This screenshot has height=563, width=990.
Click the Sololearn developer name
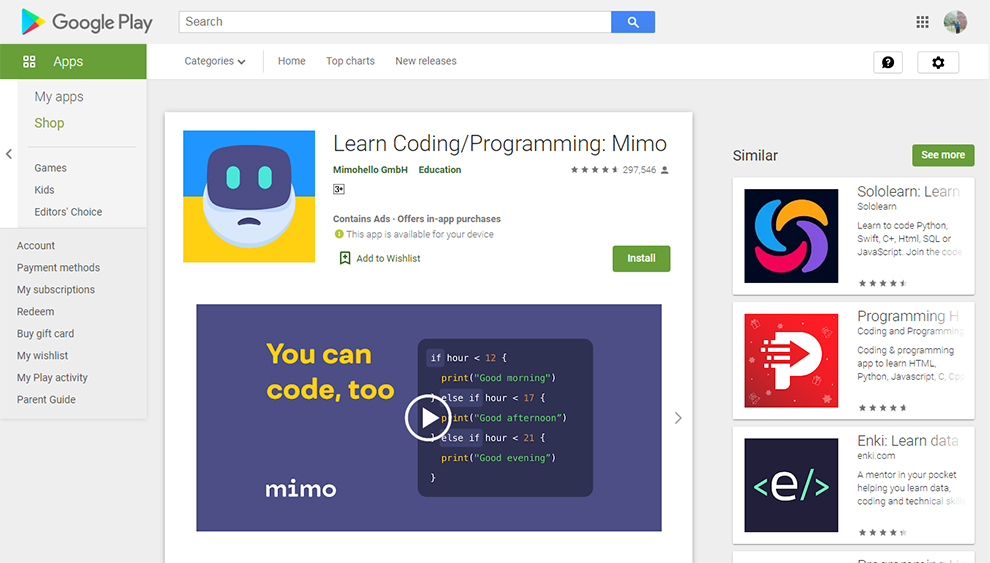click(x=876, y=206)
